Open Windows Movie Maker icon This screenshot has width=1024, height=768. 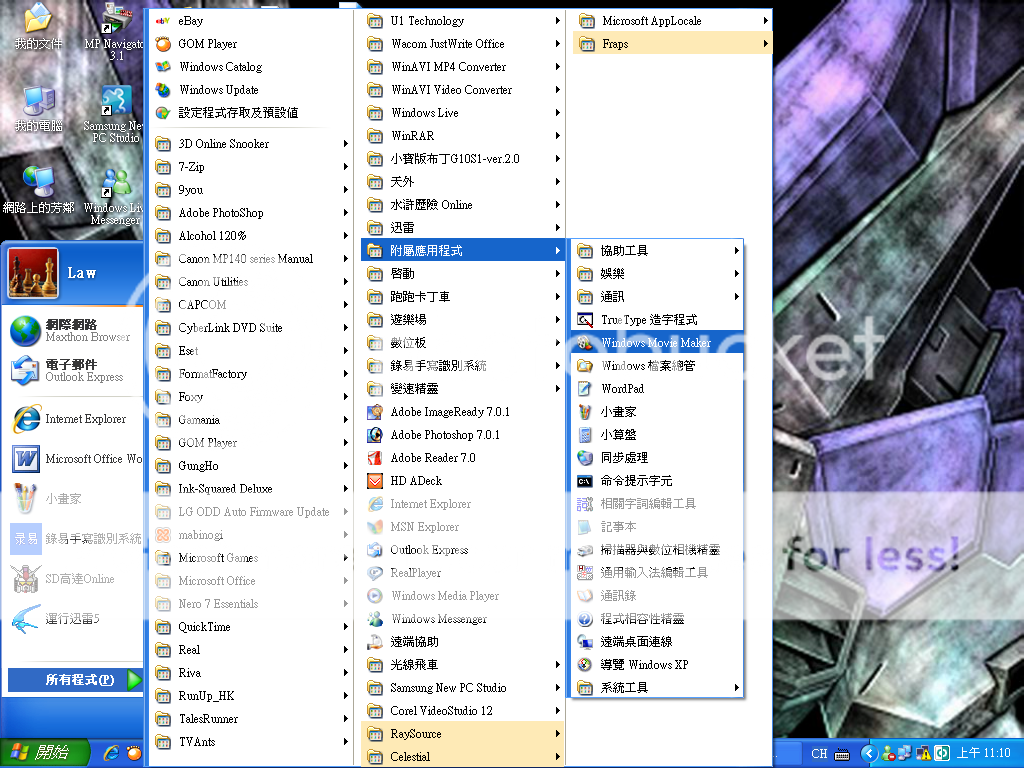click(x=585, y=343)
